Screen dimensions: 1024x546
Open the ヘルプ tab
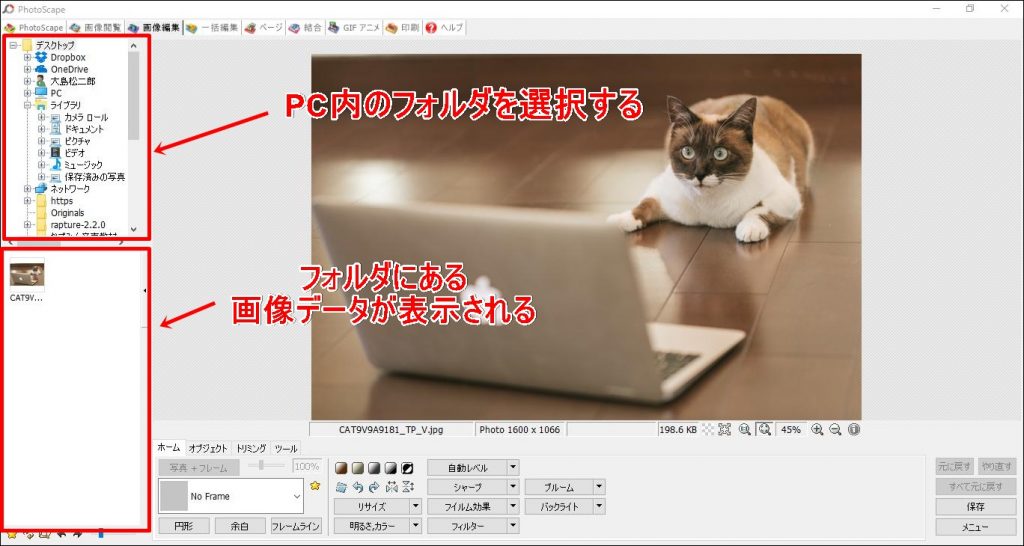point(444,27)
